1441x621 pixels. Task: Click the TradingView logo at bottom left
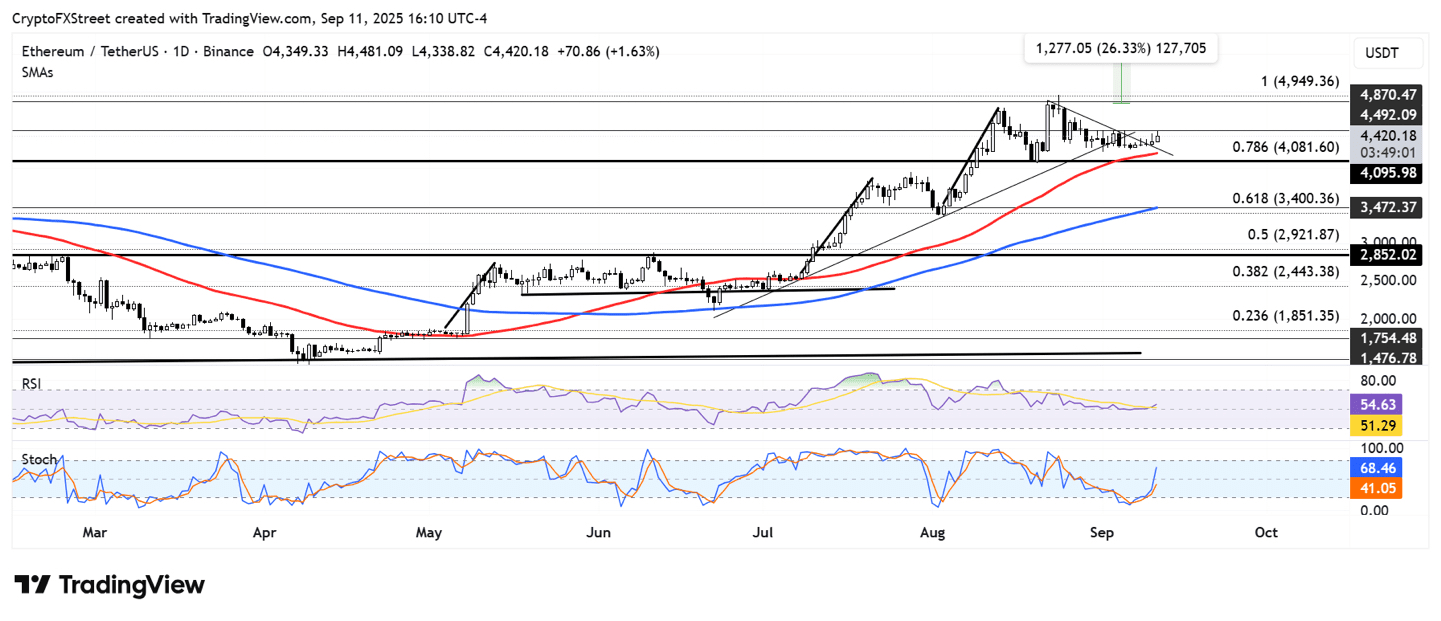109,585
